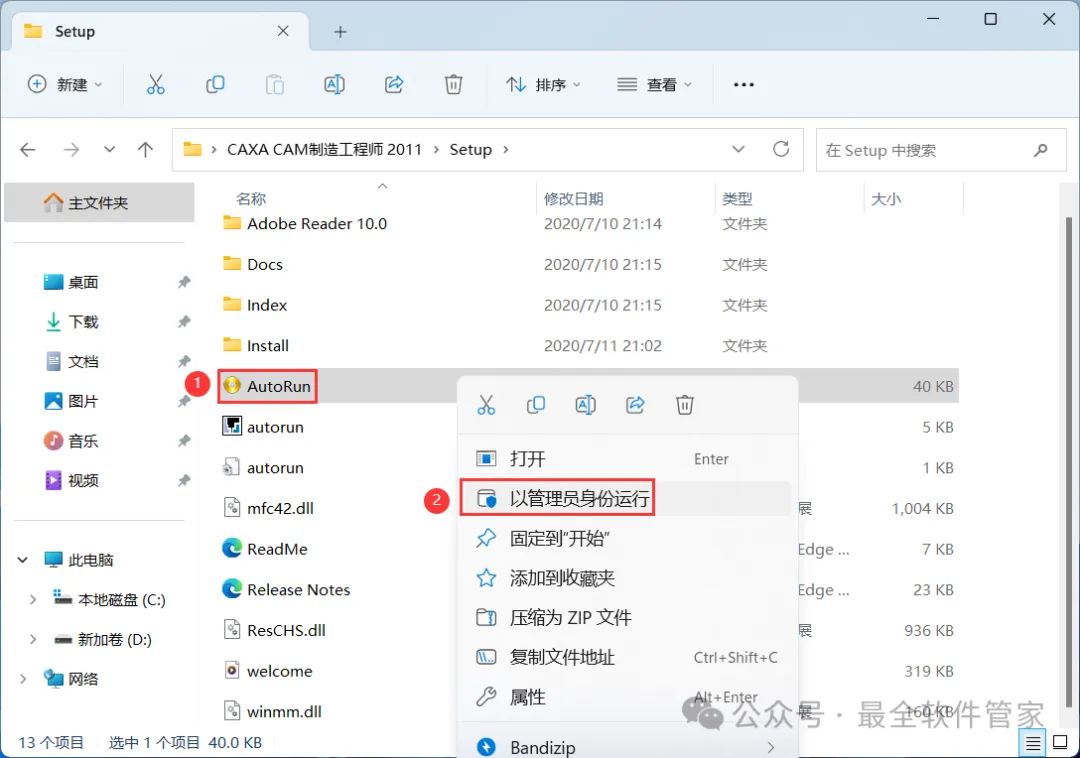
Task: Expand the 网络 tree node
Action: [x=23, y=680]
